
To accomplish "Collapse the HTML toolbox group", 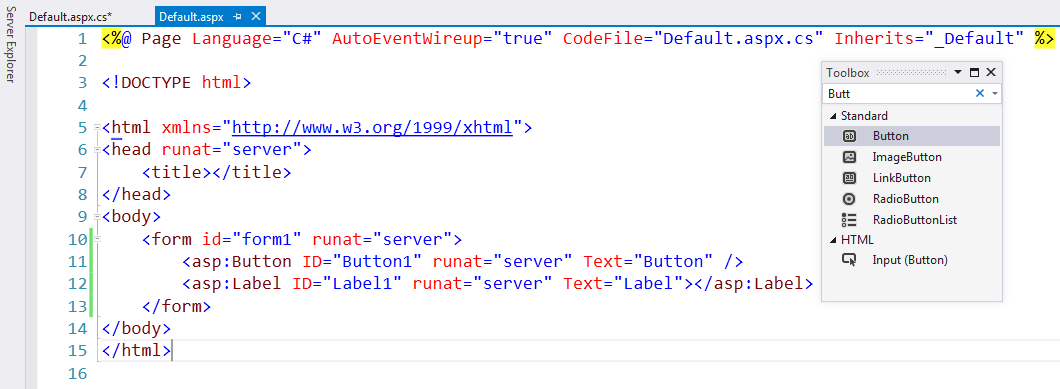I will click(833, 239).
